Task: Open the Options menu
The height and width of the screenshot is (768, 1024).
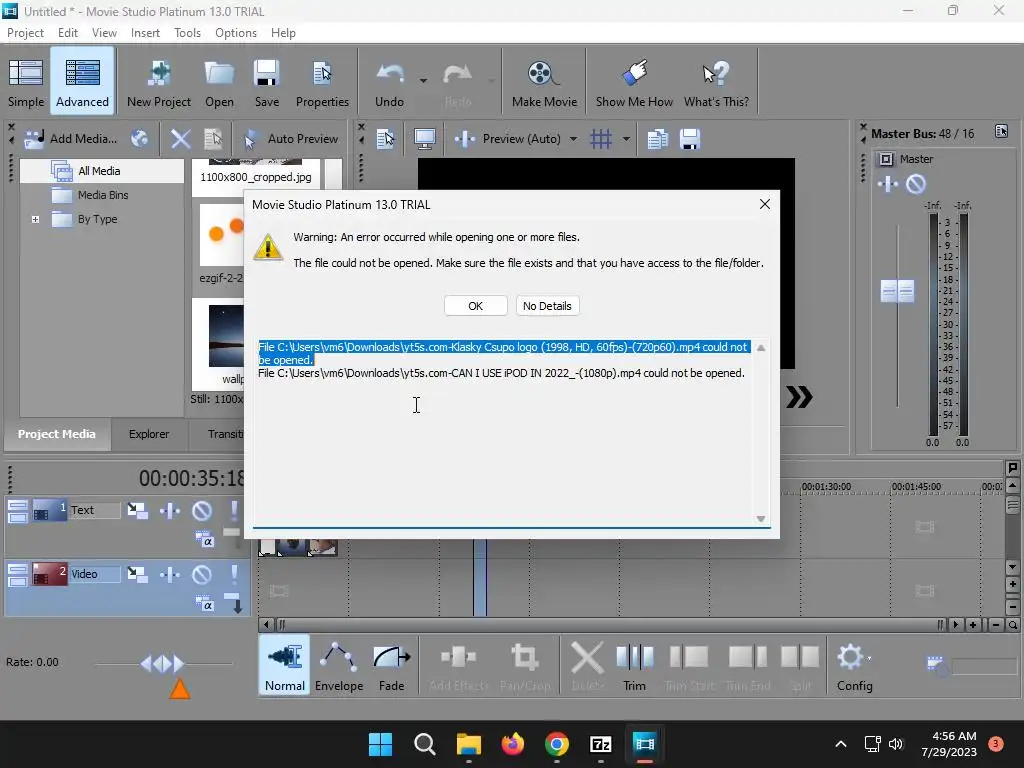Action: (x=236, y=33)
